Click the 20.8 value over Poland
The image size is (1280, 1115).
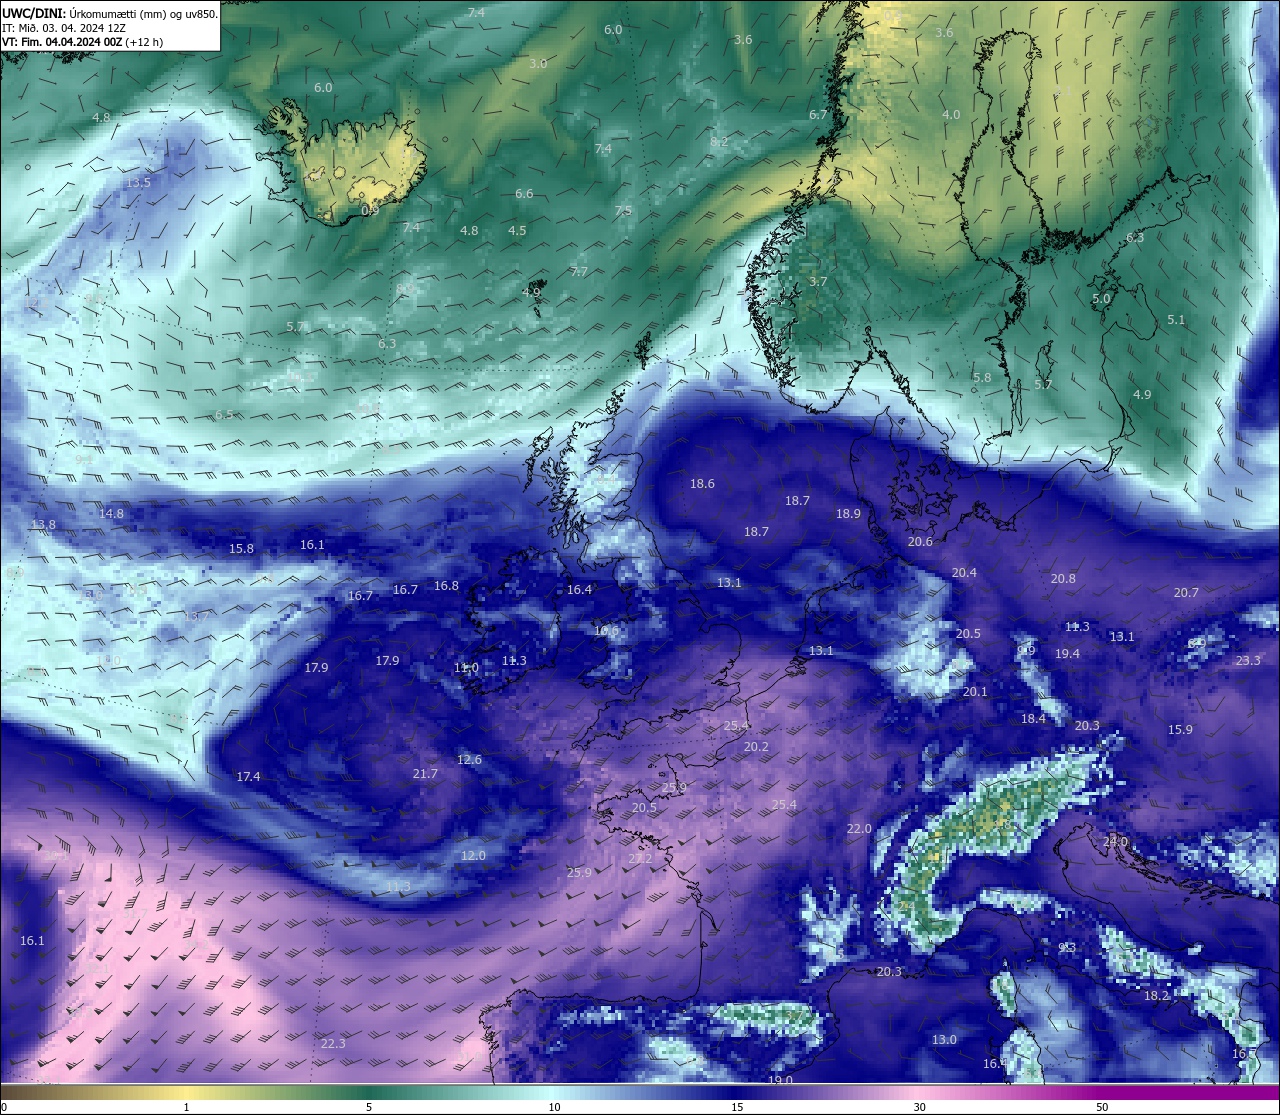[x=1063, y=578]
